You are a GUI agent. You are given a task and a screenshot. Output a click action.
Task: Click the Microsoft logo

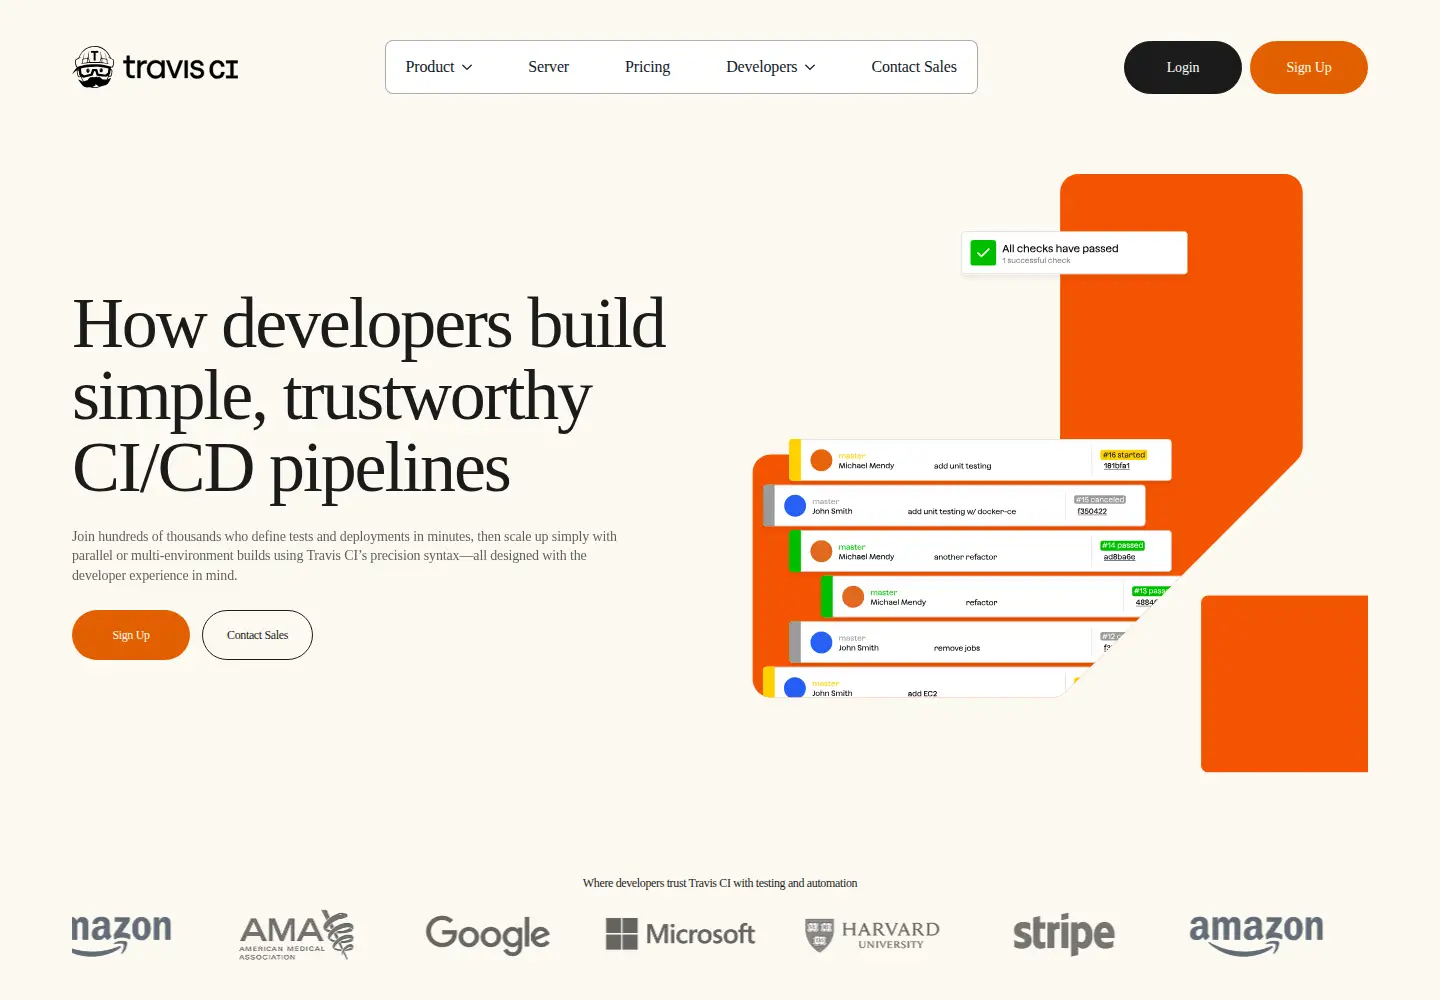(680, 934)
